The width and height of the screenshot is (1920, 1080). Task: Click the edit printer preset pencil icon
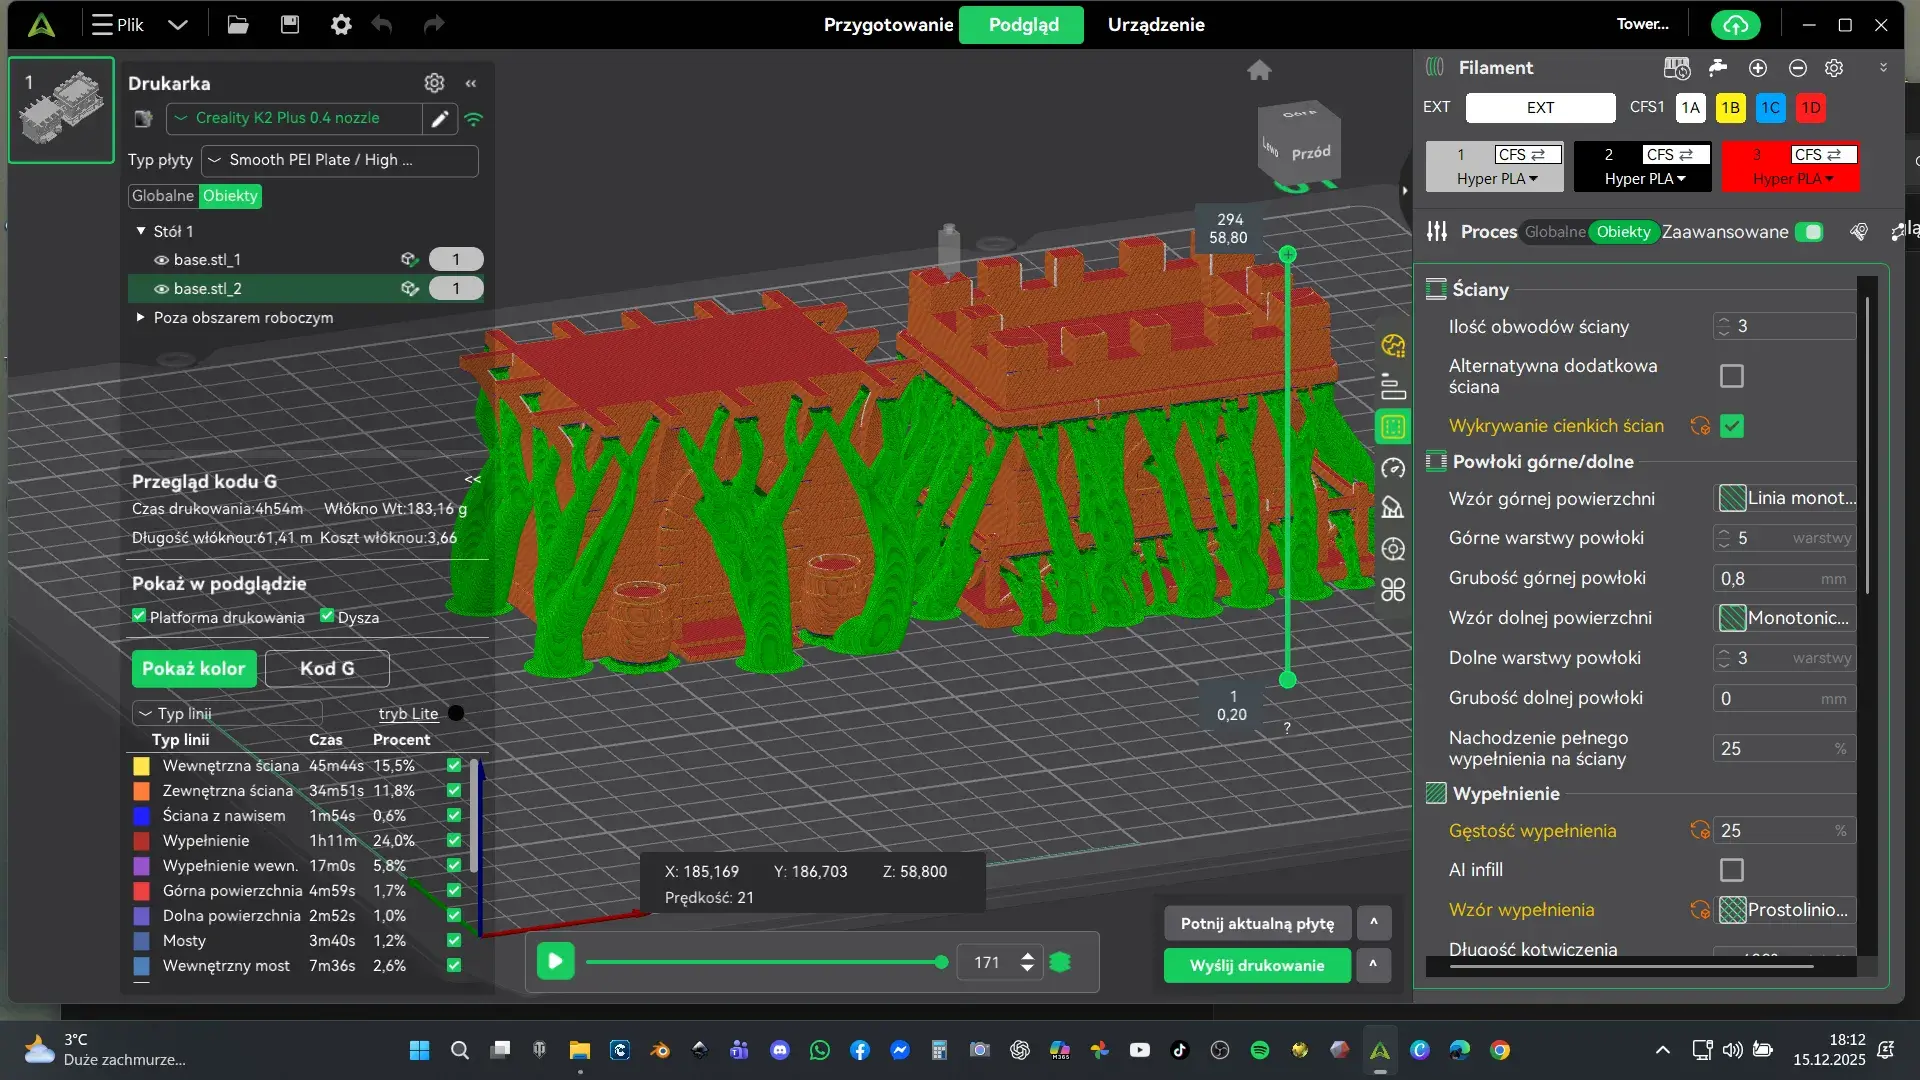[439, 119]
